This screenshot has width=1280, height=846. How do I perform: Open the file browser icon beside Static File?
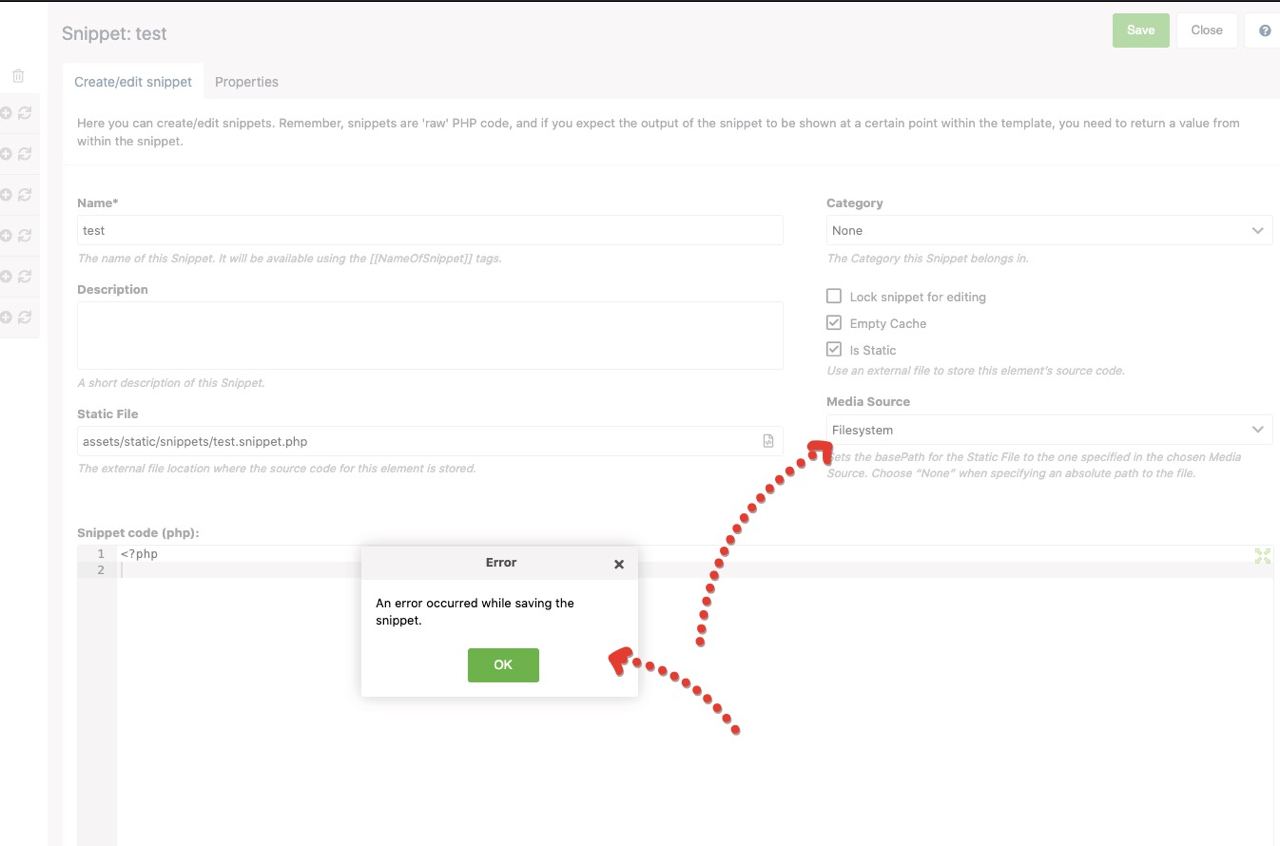[x=767, y=440]
